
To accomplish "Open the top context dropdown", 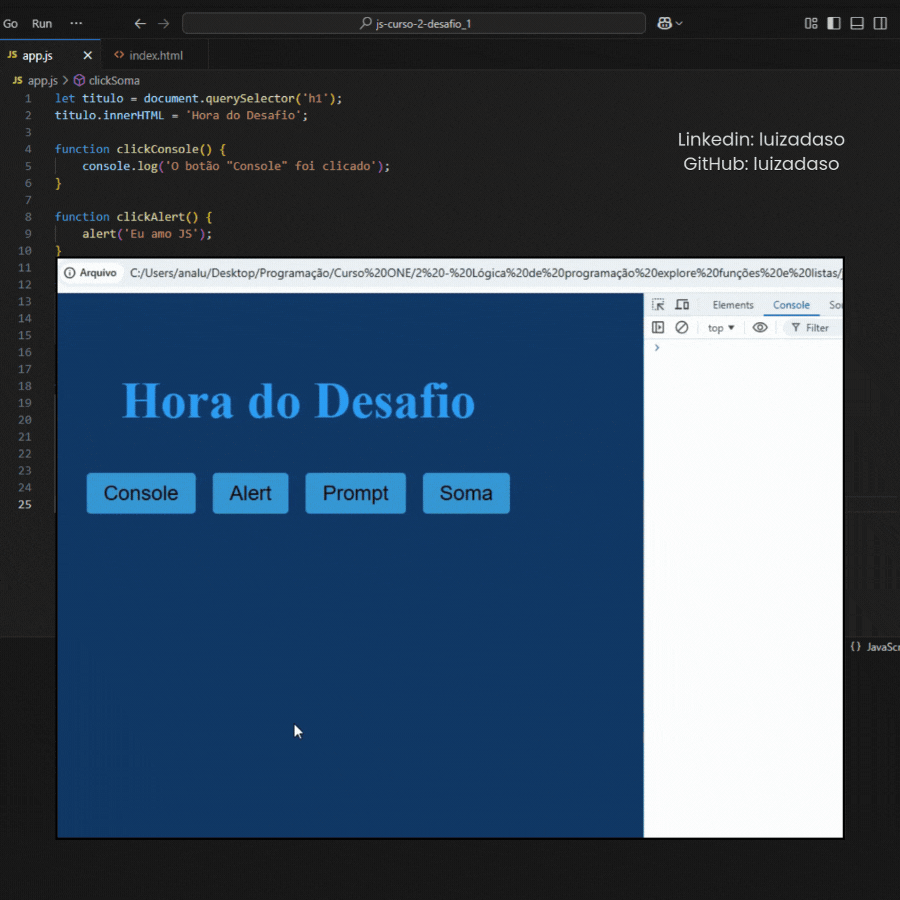I will click(x=721, y=328).
